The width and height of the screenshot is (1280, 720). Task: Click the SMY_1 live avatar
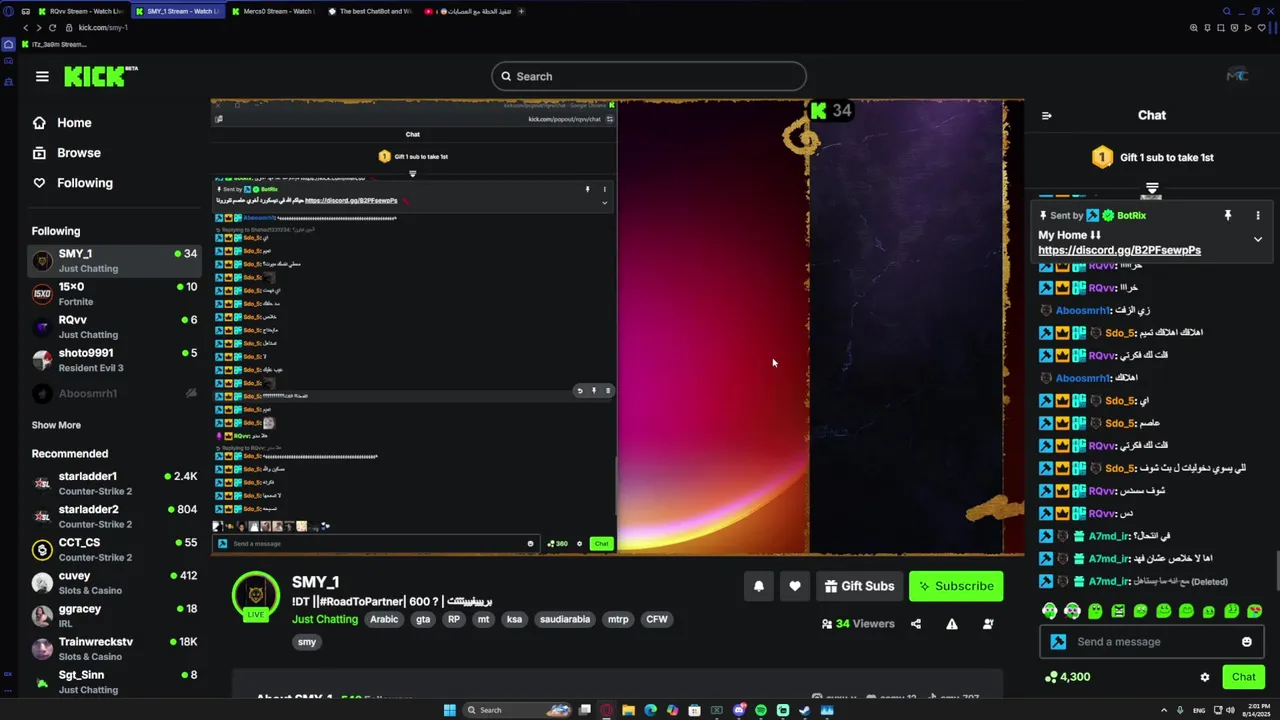pos(256,596)
